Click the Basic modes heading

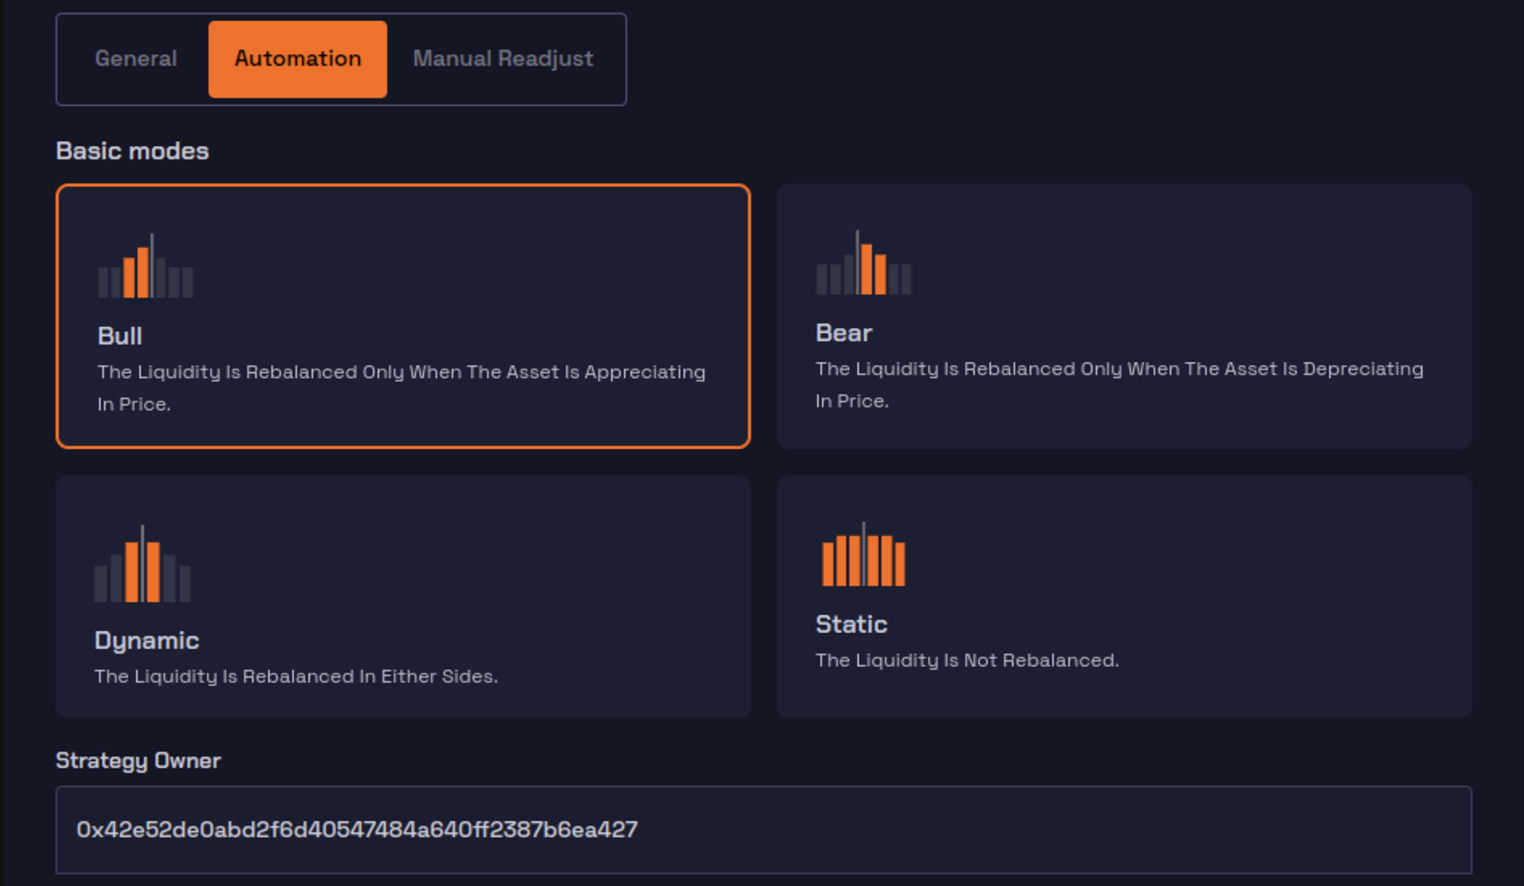click(132, 151)
